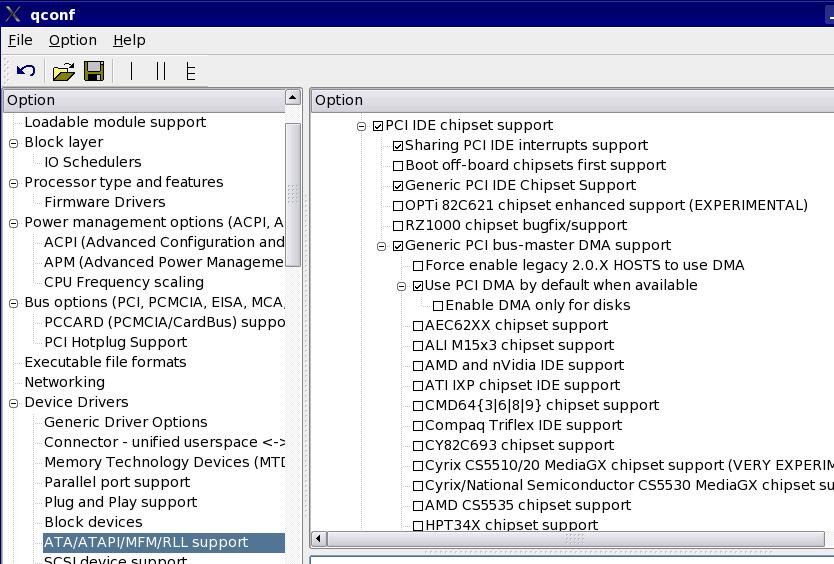Open the Help menu
The image size is (834, 564).
click(x=129, y=40)
